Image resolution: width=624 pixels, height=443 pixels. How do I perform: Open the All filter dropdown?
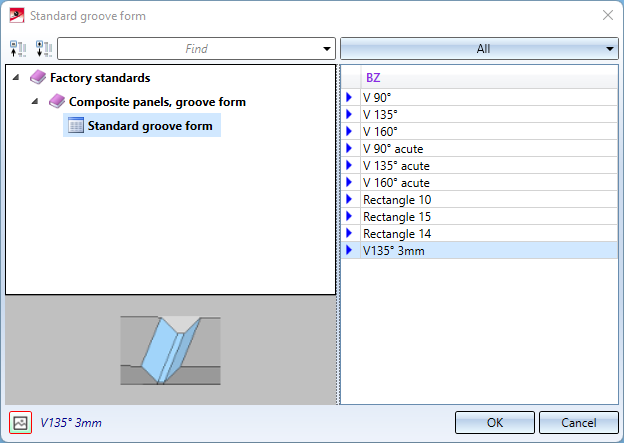pyautogui.click(x=479, y=49)
